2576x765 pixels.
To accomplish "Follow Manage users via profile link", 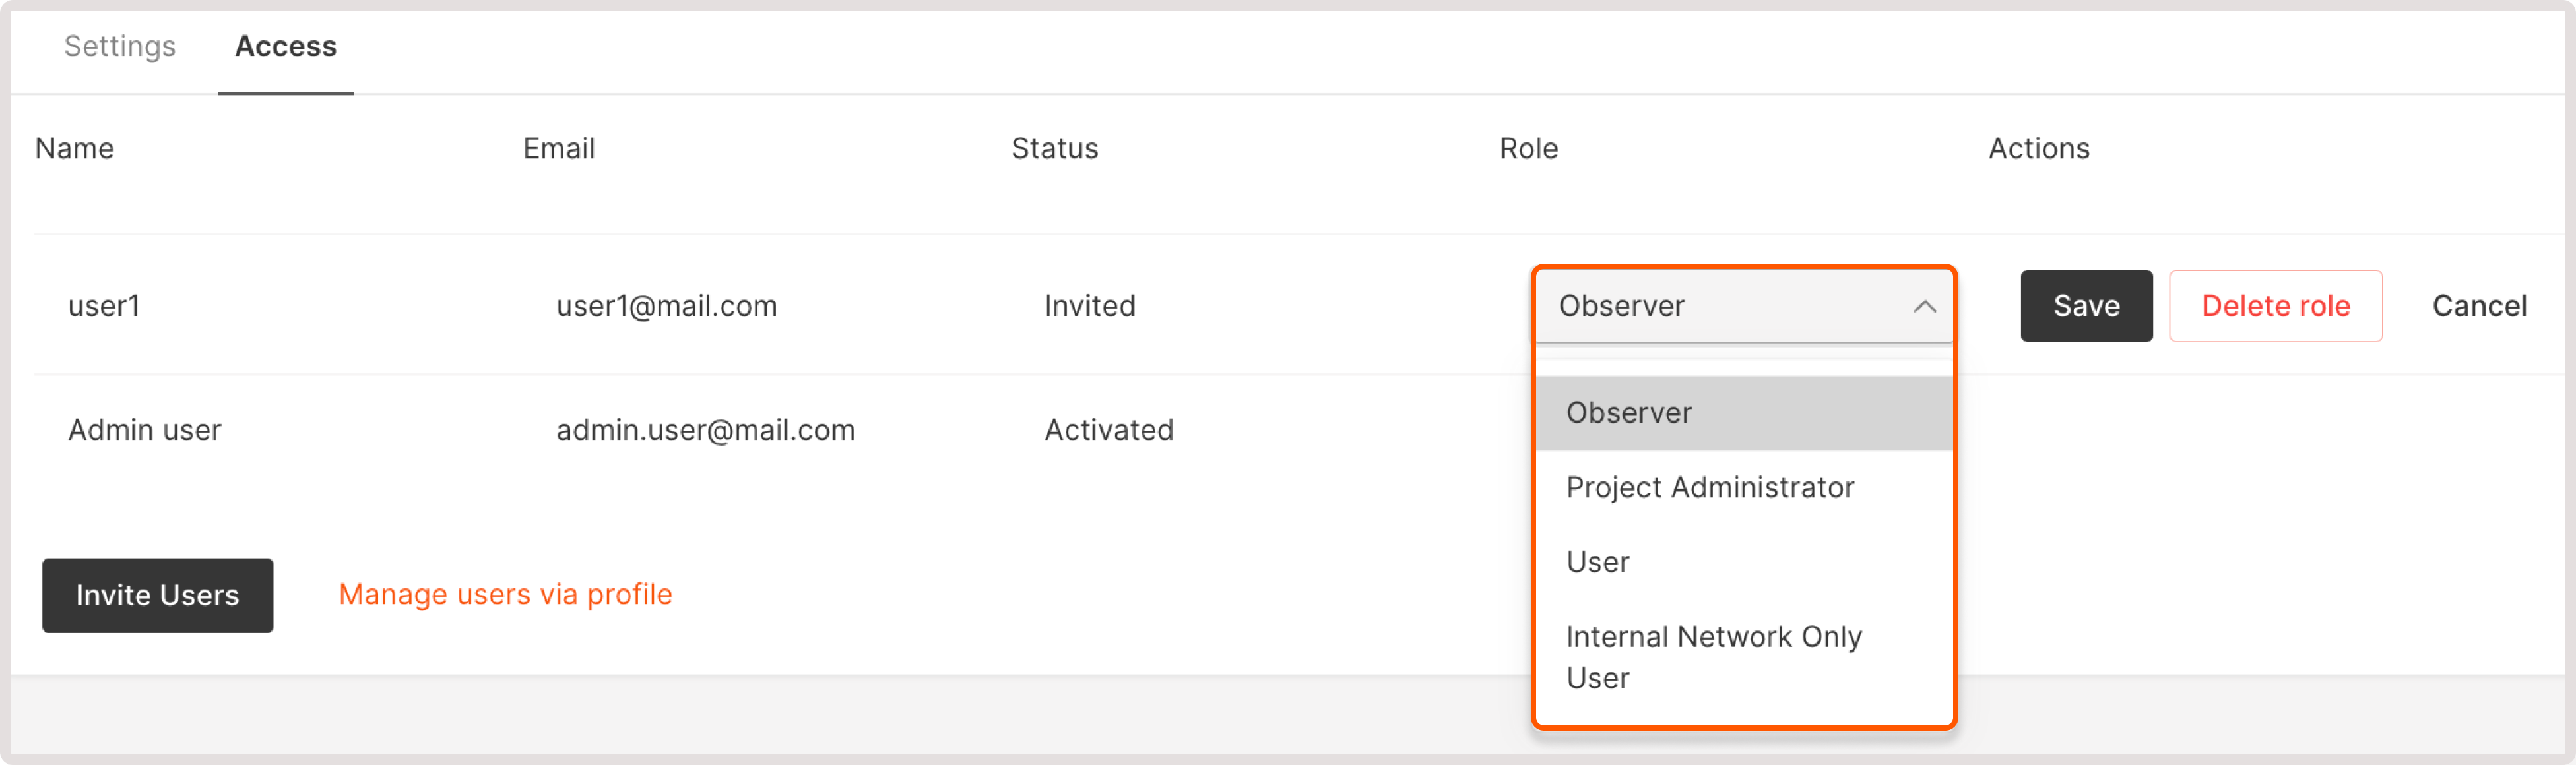I will (x=505, y=594).
